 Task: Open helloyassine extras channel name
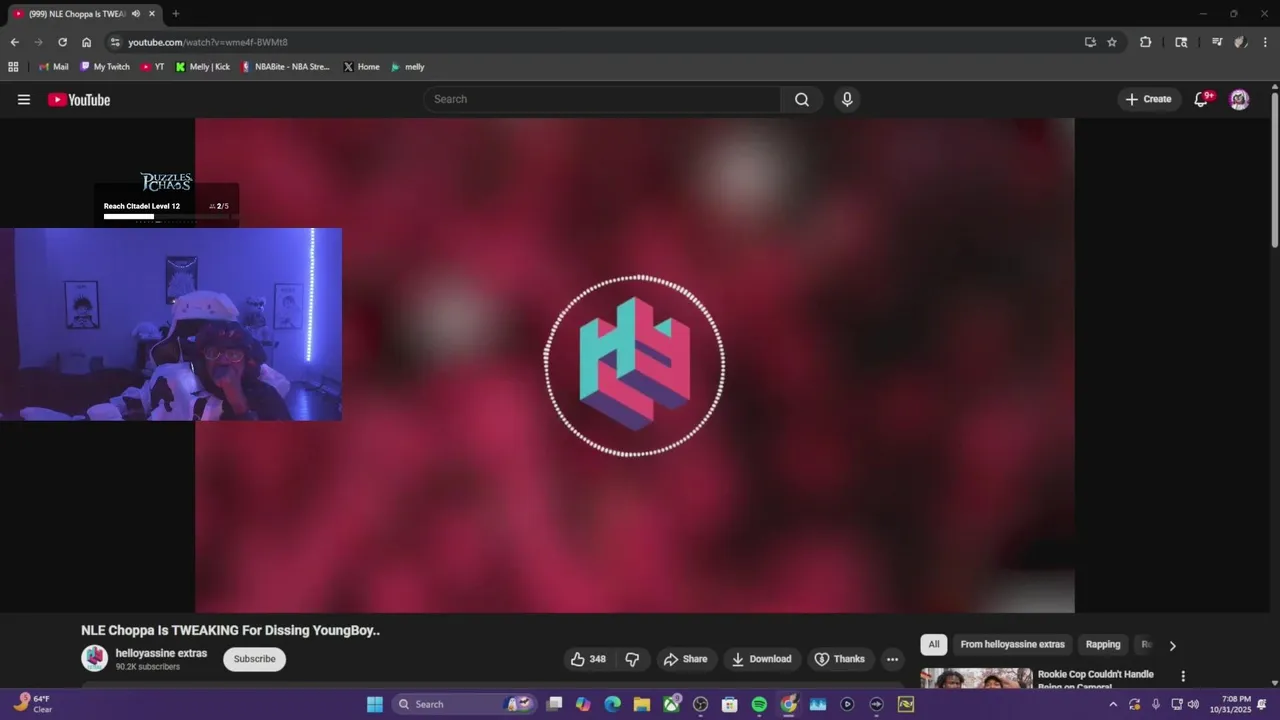click(161, 653)
